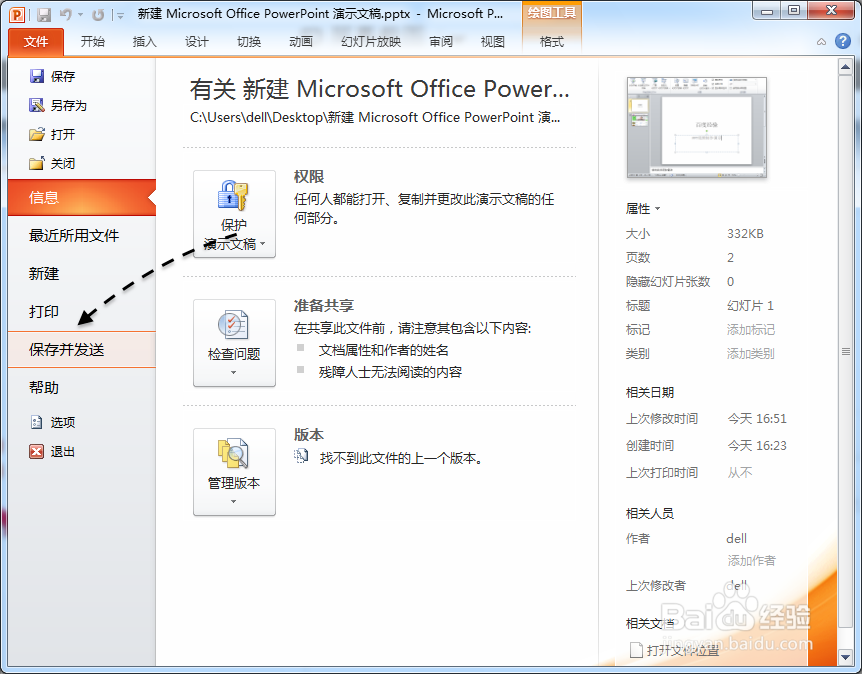Click the 另存为 save-as icon
Screen dimensions: 862x674
point(37,105)
